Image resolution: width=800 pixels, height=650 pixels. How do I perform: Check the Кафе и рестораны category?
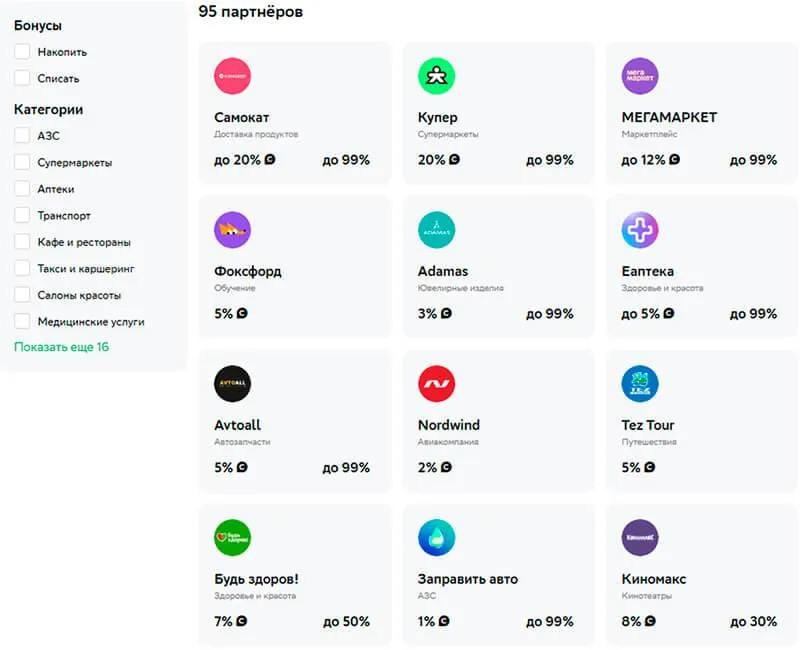22,241
